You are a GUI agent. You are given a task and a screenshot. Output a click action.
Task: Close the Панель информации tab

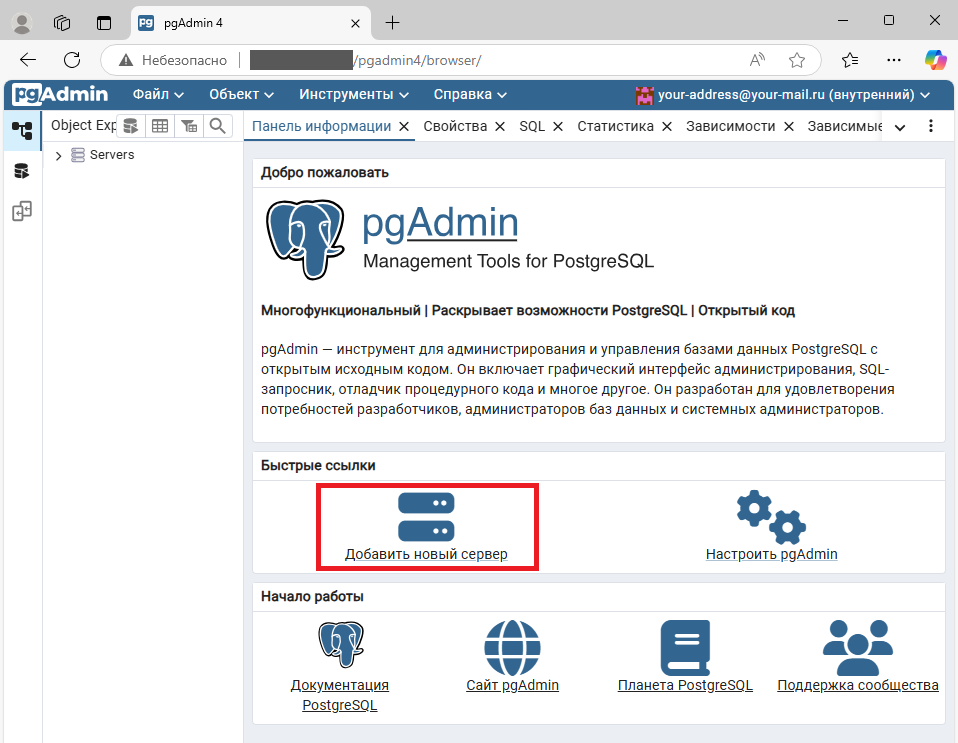(x=404, y=126)
